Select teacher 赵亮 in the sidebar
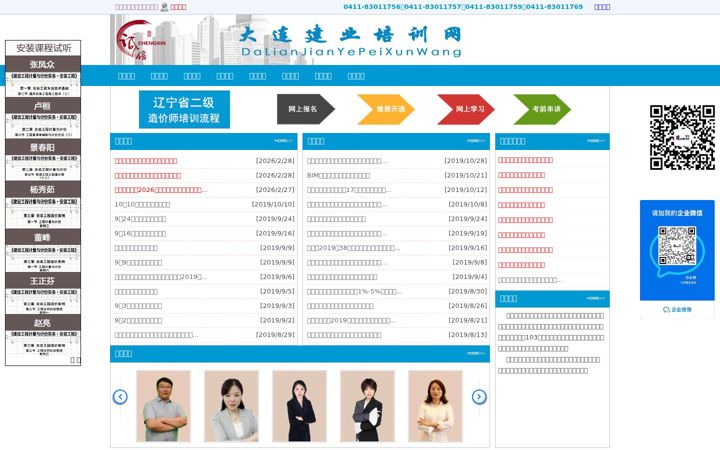This screenshot has height=450, width=720. pyautogui.click(x=43, y=323)
